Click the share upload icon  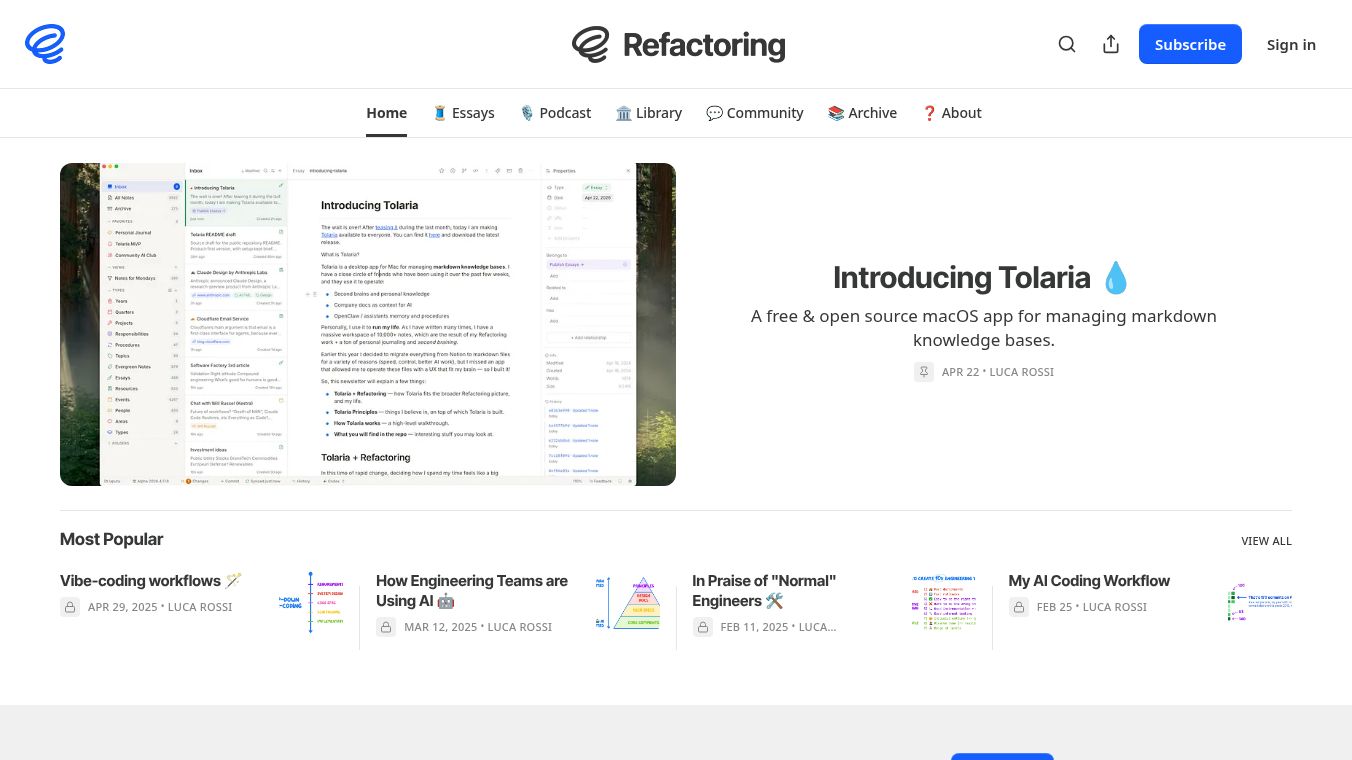pos(1111,44)
